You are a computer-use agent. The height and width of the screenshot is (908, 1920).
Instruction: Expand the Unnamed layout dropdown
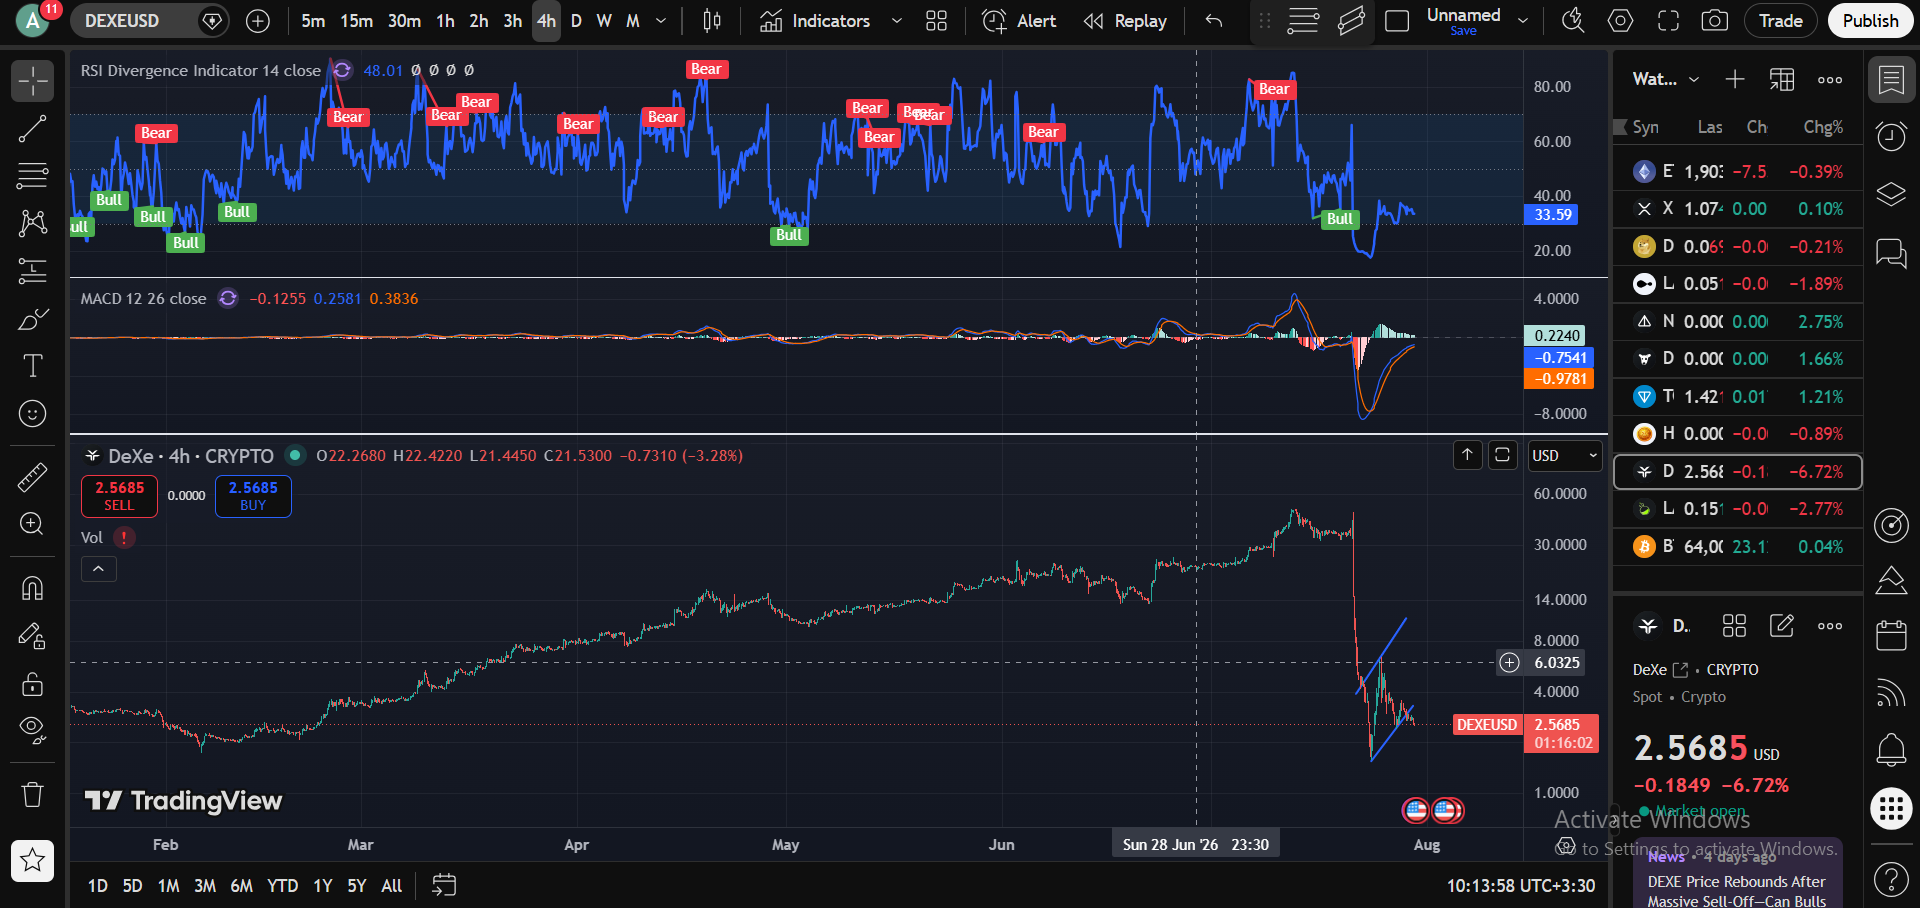[1523, 21]
